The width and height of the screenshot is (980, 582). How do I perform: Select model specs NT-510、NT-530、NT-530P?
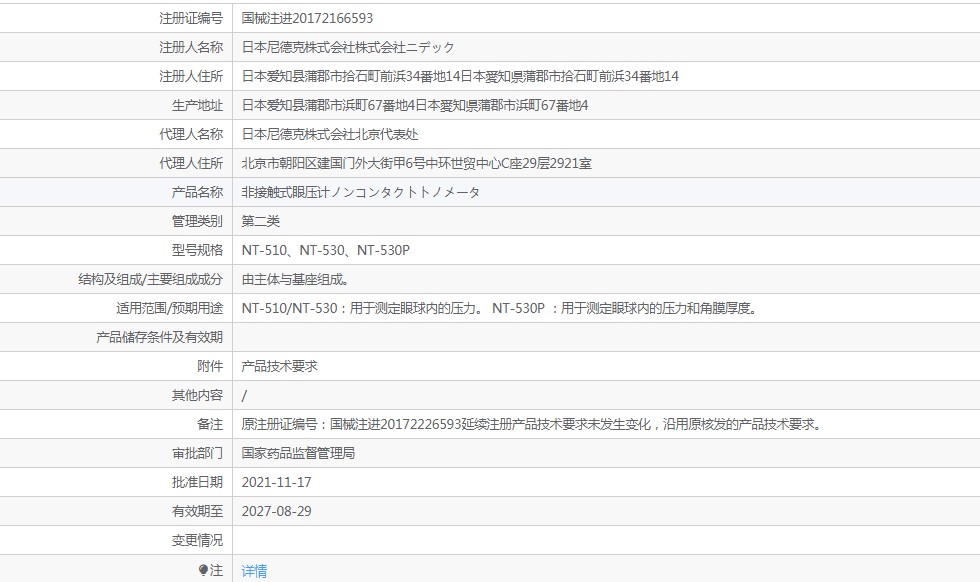pos(326,250)
